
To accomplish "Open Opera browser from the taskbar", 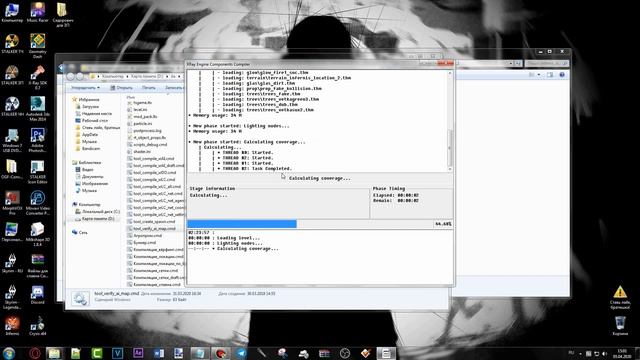I will tap(35, 353).
